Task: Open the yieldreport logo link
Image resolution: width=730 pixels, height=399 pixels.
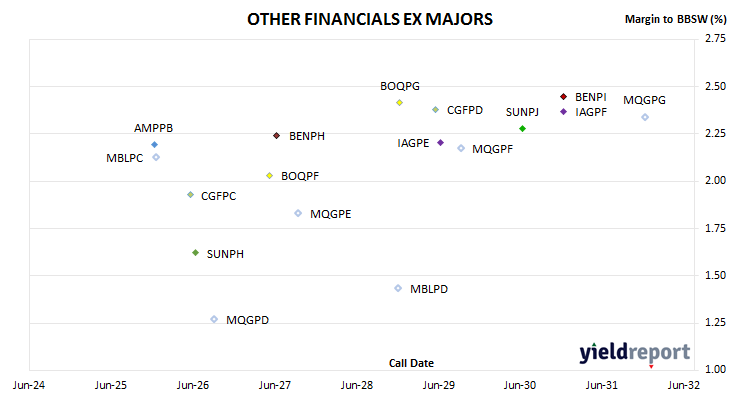Action: [634, 352]
